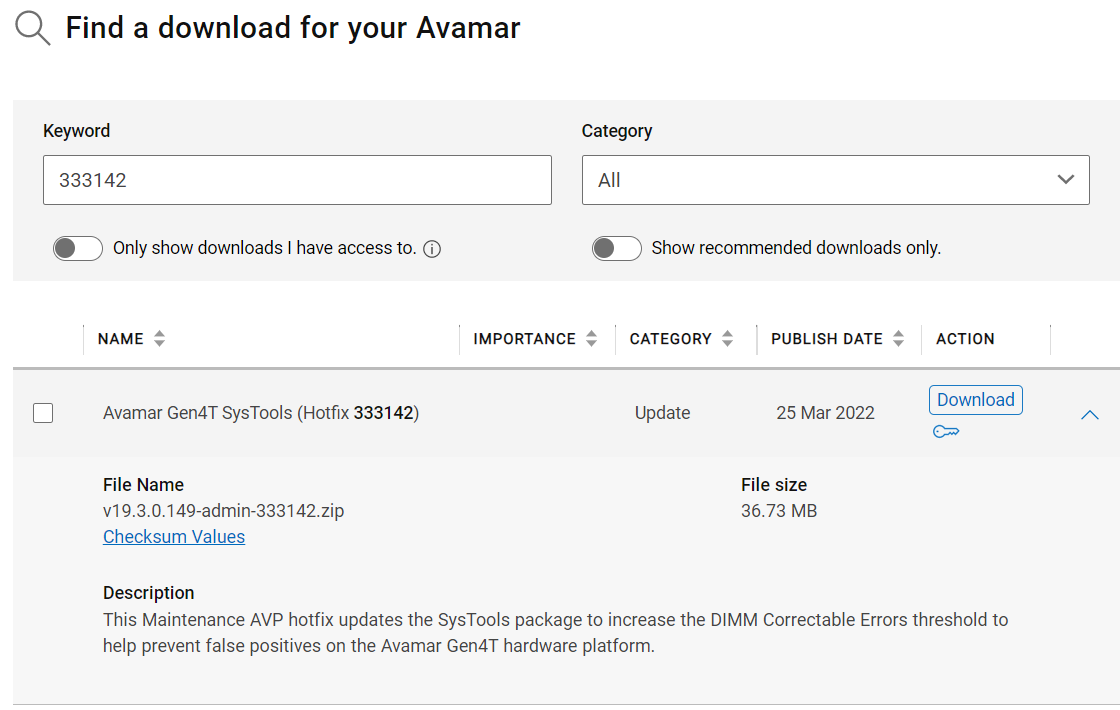
Task: Open the Checksum Values link
Action: pyautogui.click(x=174, y=537)
